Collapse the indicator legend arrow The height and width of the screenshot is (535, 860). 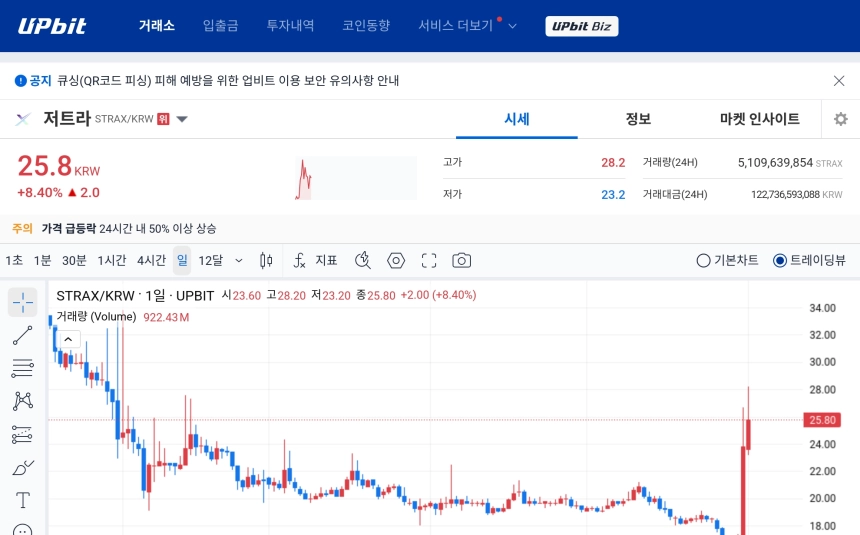[68, 339]
